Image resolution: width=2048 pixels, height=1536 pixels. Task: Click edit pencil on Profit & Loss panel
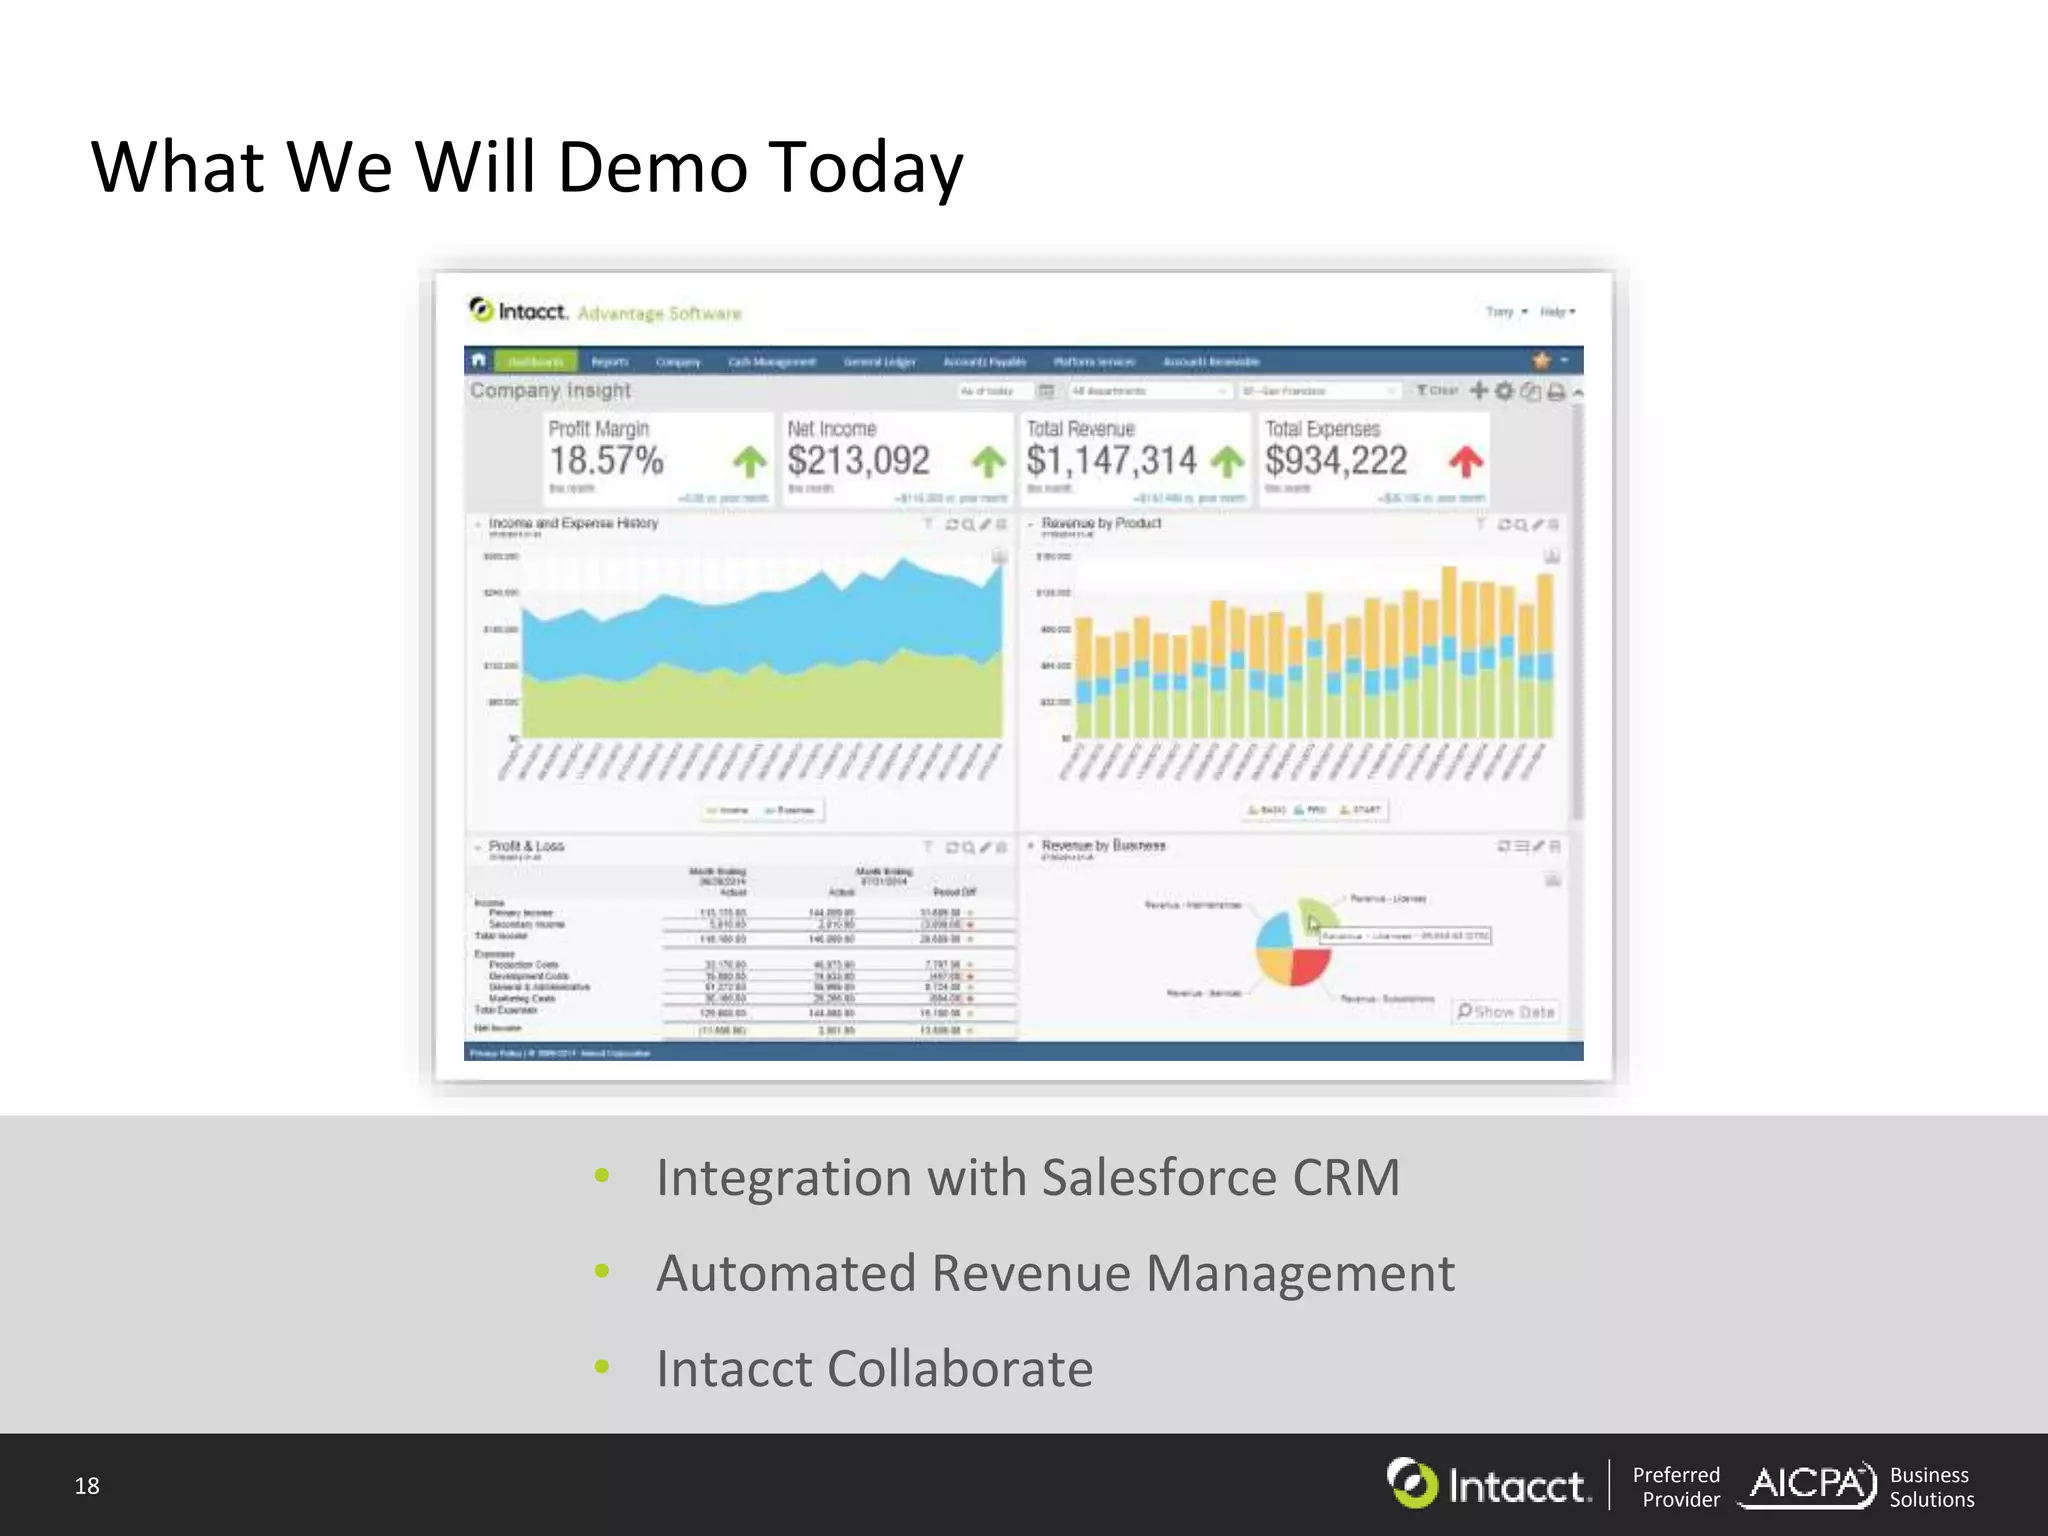(985, 848)
